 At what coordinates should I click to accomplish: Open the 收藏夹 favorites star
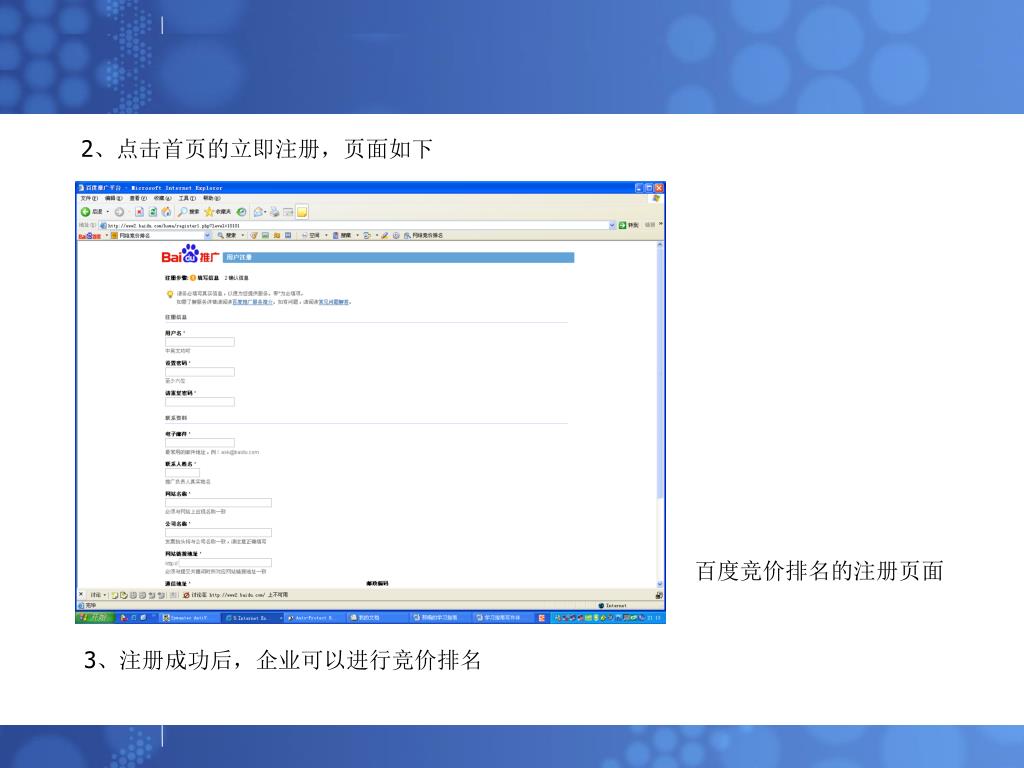click(210, 212)
